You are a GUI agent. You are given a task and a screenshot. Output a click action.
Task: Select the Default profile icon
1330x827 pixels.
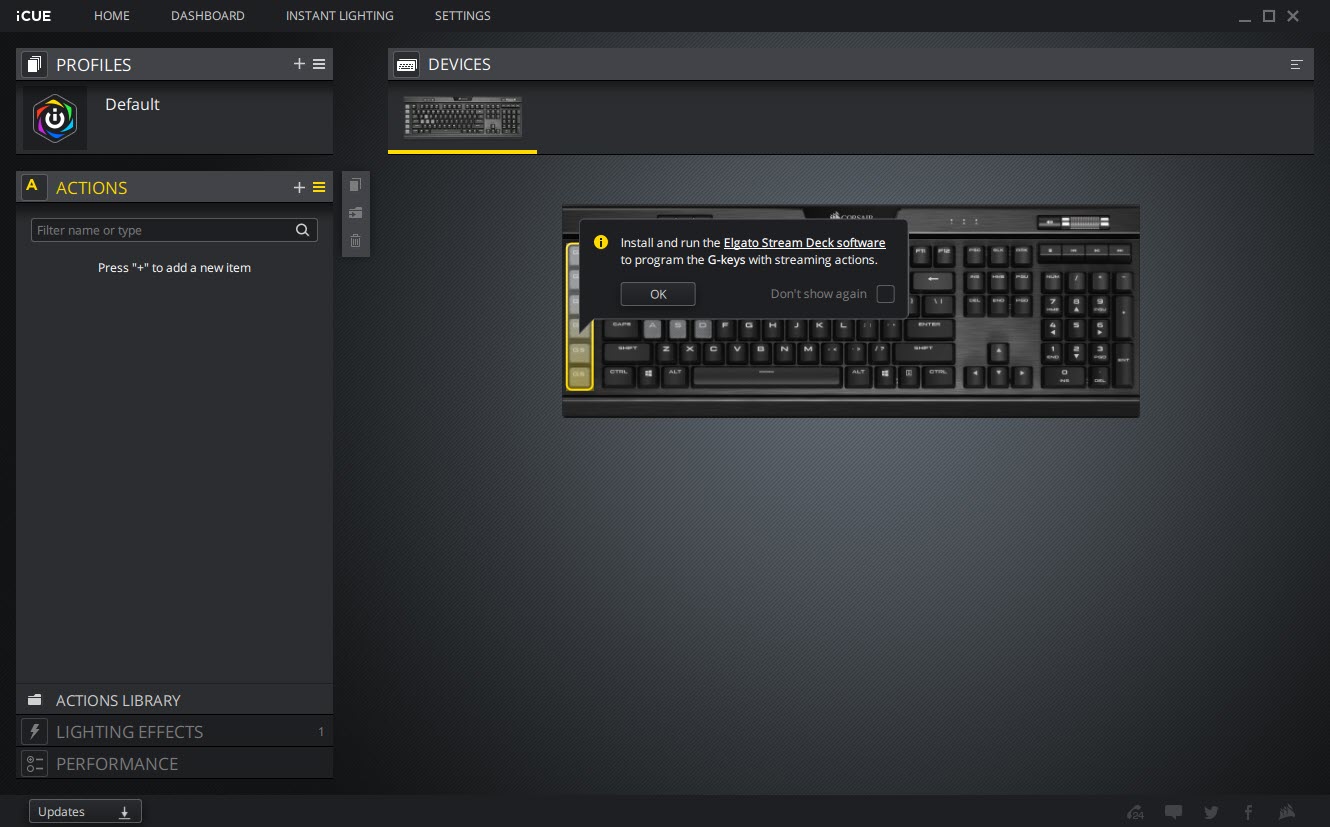tap(55, 118)
